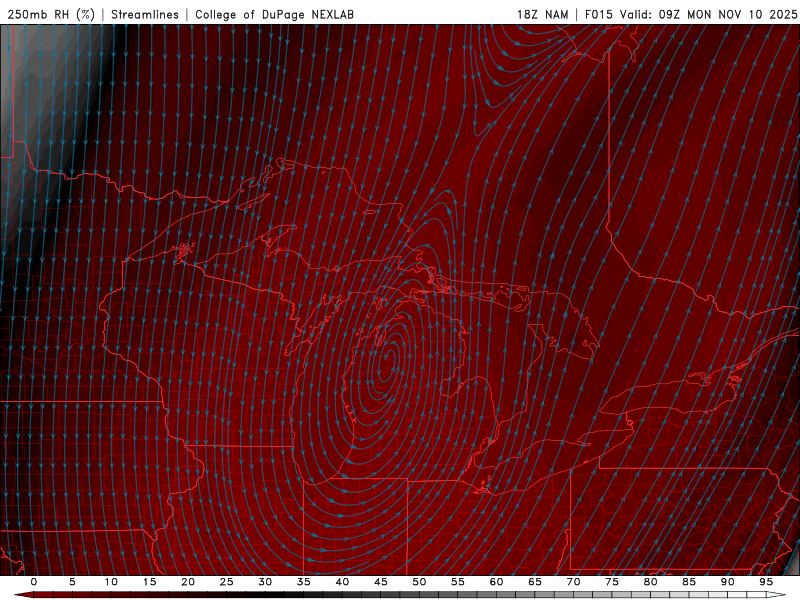
Task: Select the "70" color scale label
Action: click(x=573, y=582)
